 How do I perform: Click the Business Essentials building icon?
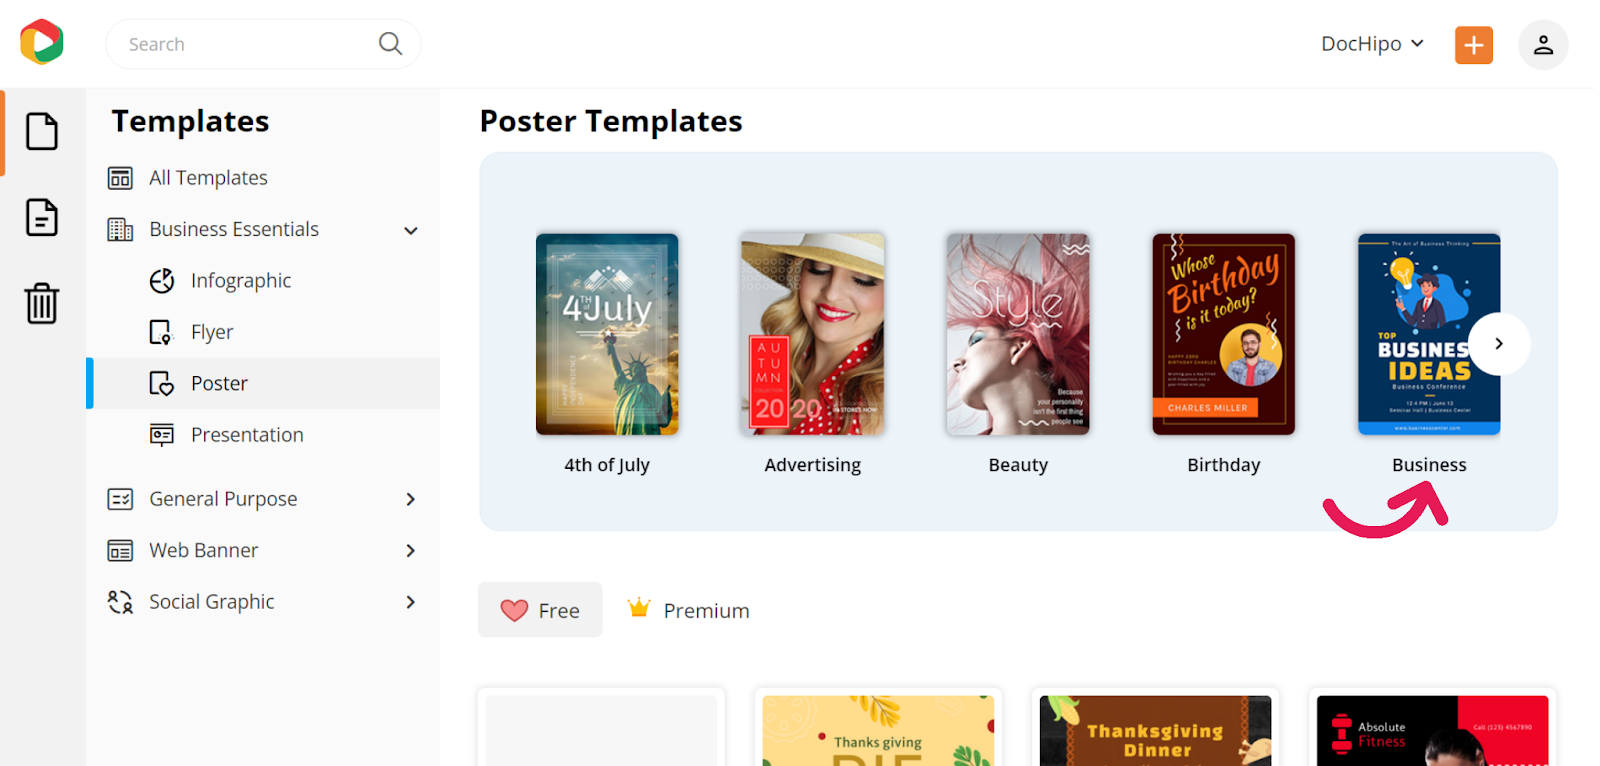click(120, 230)
